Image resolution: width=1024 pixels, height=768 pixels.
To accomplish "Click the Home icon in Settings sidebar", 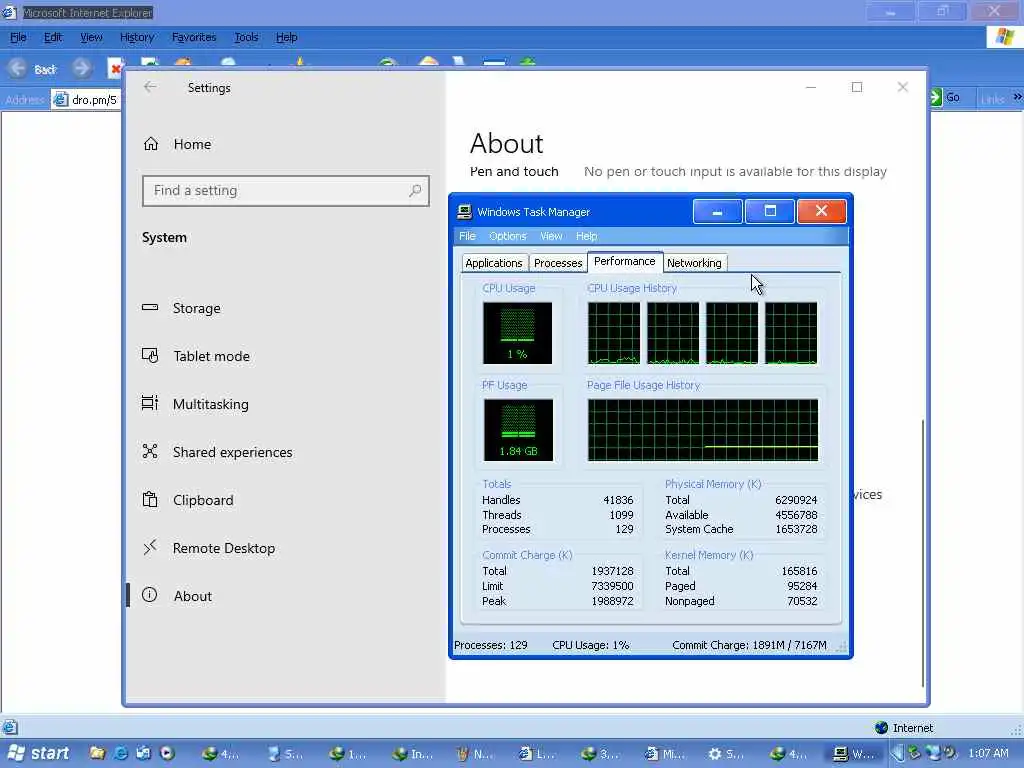I will 151,144.
